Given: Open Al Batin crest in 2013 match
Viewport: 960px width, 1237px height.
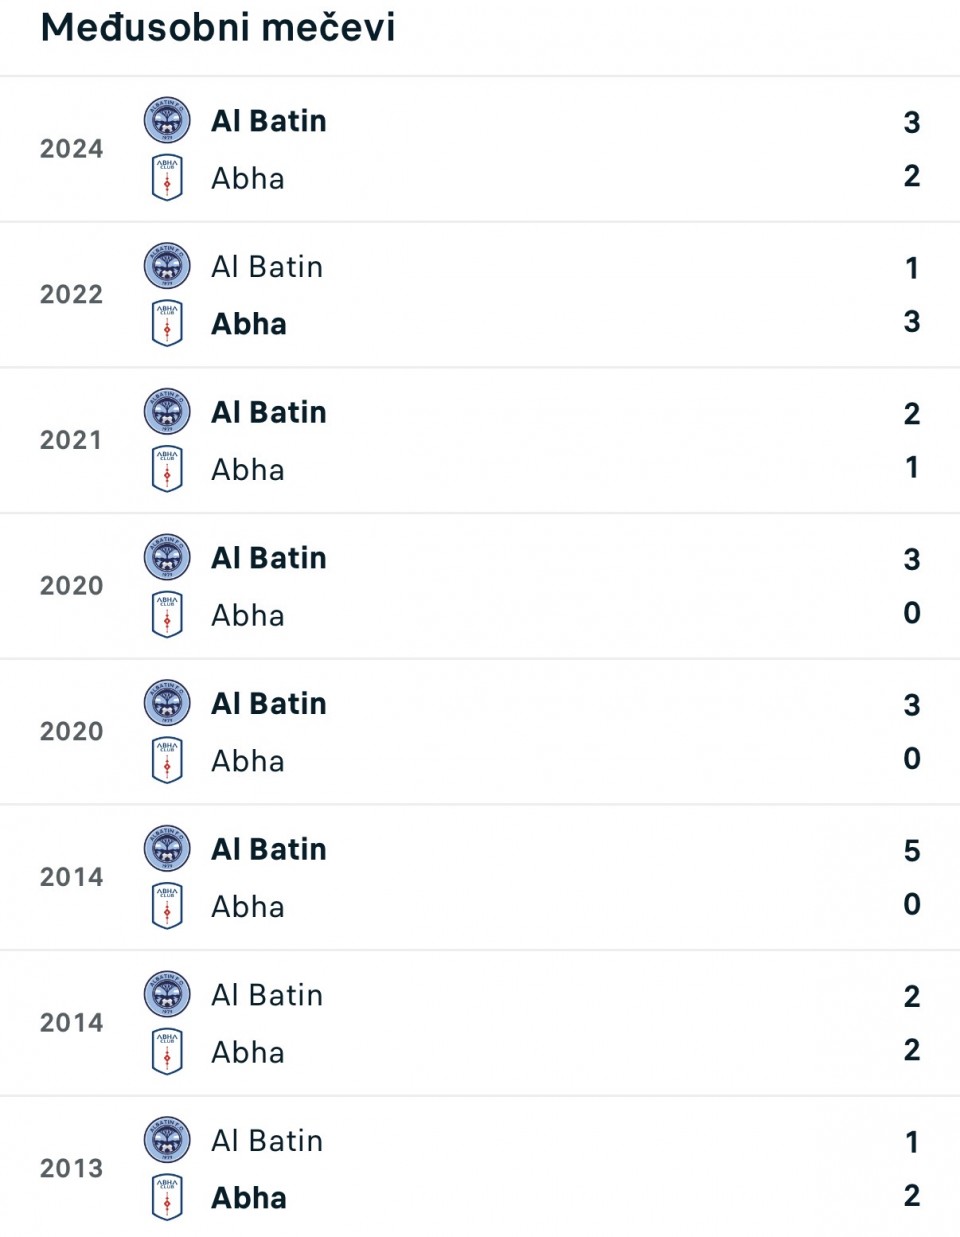Looking at the screenshot, I should coord(167,1140).
